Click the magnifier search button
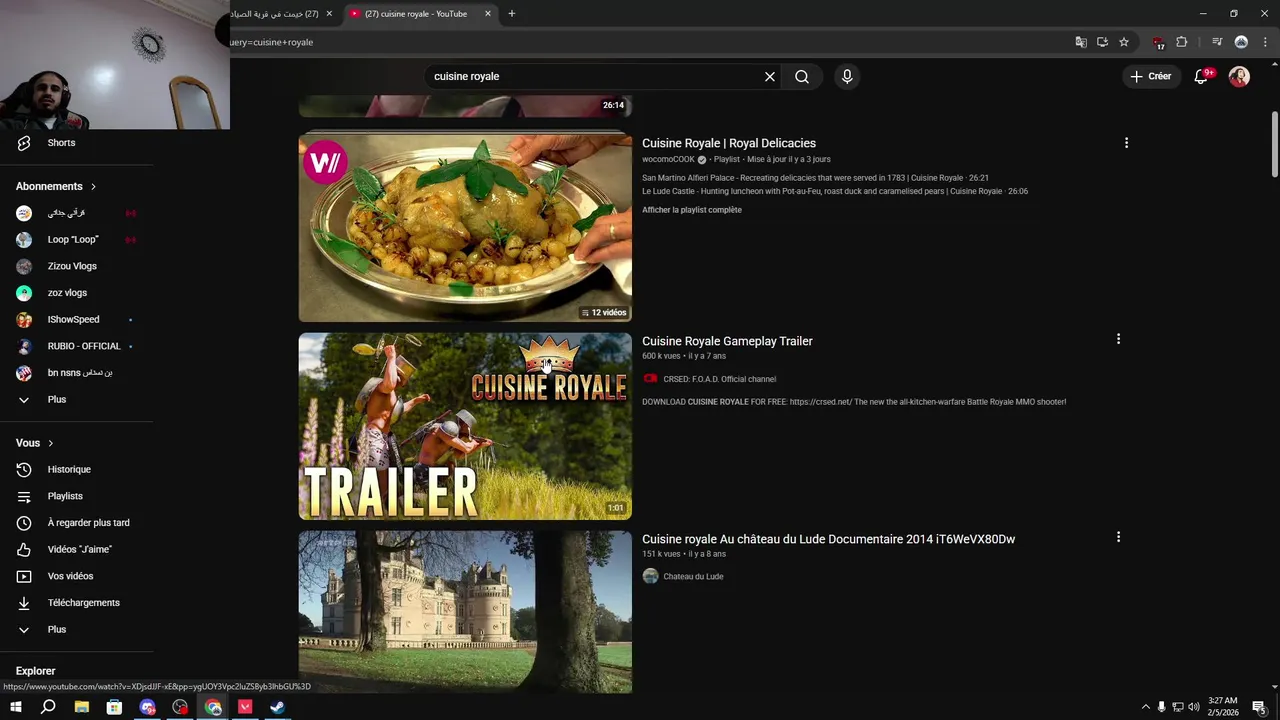 coord(802,77)
